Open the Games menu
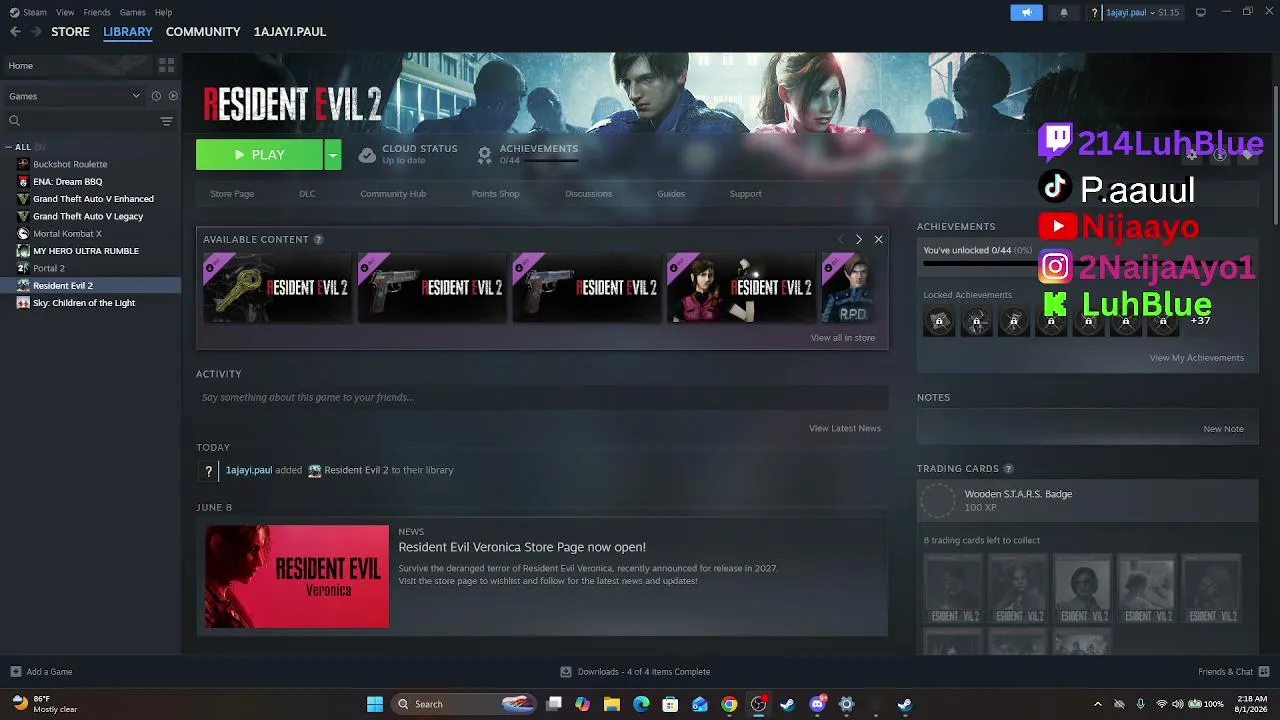 click(x=133, y=12)
